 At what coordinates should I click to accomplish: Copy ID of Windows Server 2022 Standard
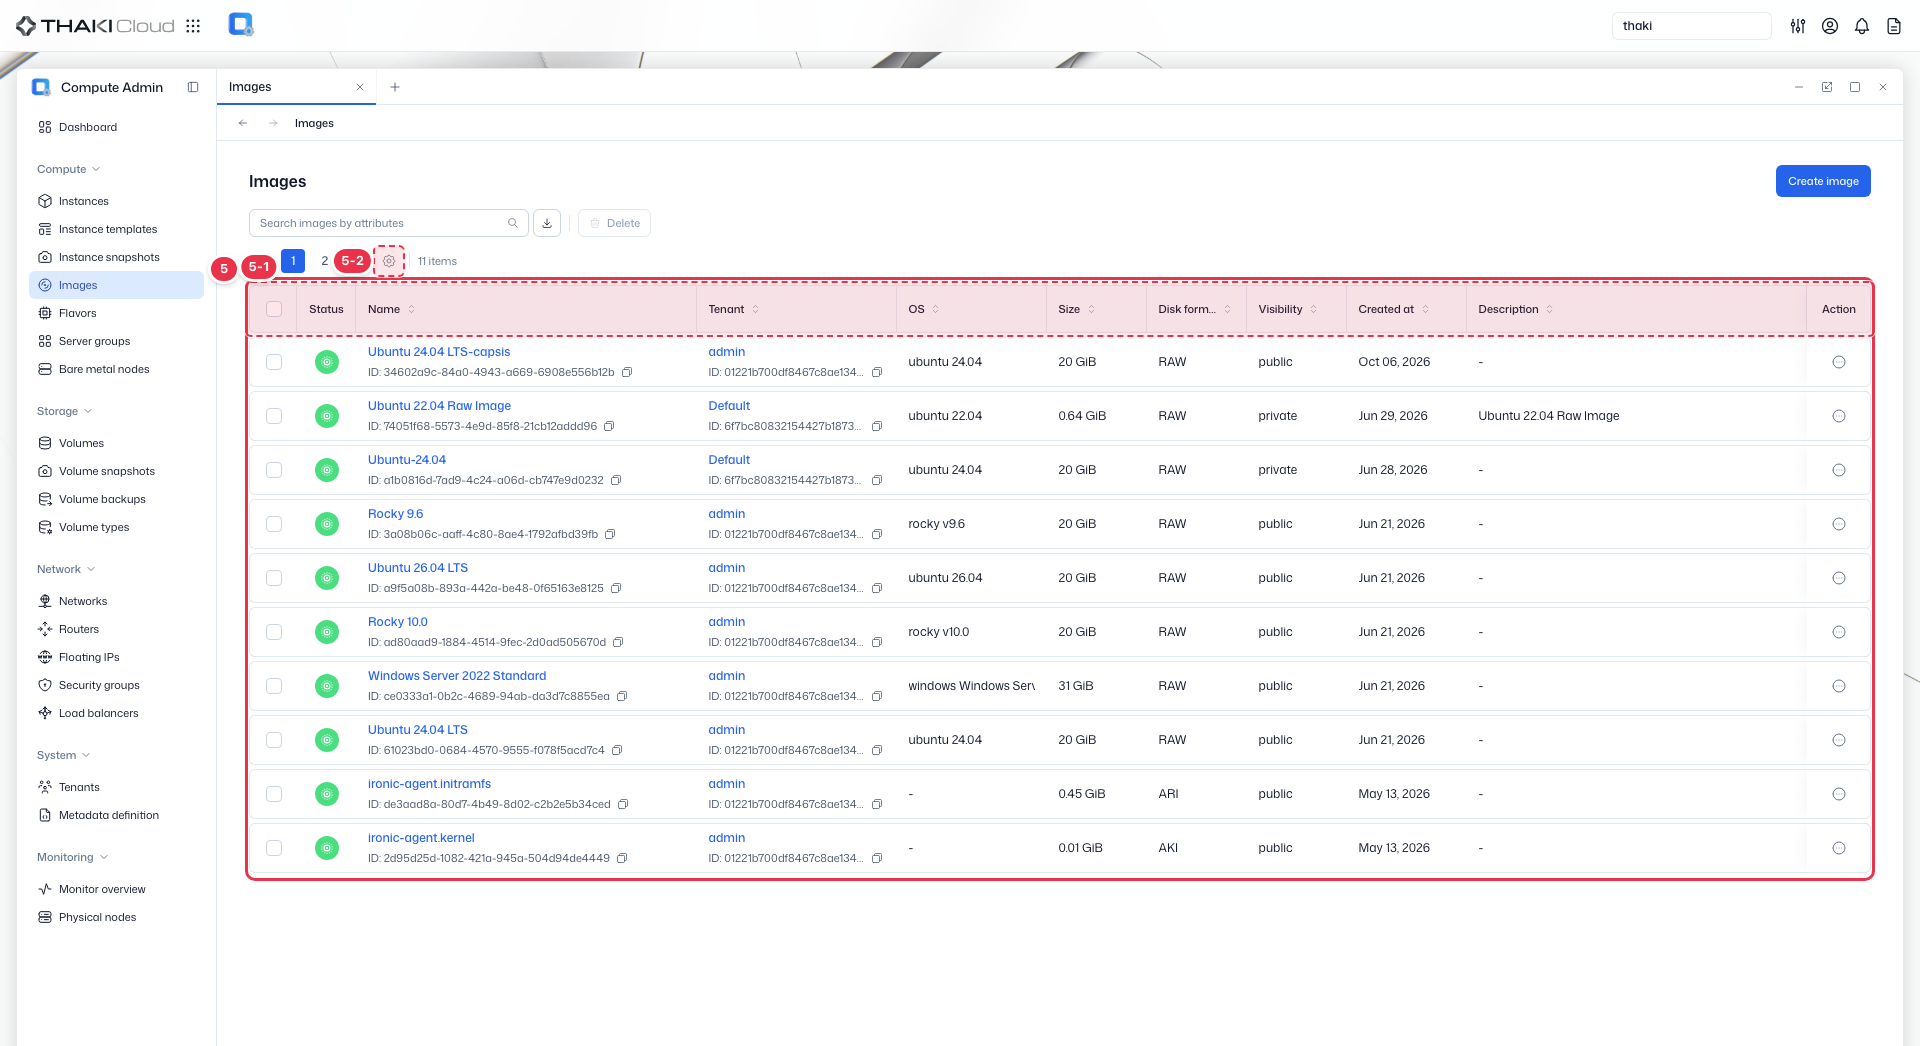click(622, 696)
